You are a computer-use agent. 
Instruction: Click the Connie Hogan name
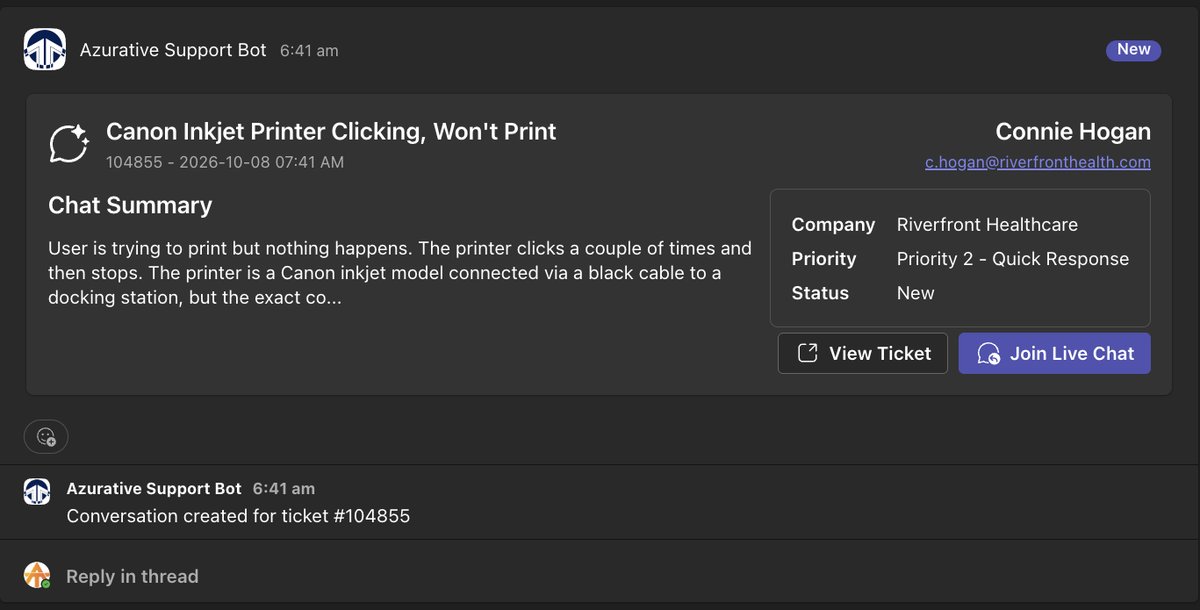(x=1073, y=131)
